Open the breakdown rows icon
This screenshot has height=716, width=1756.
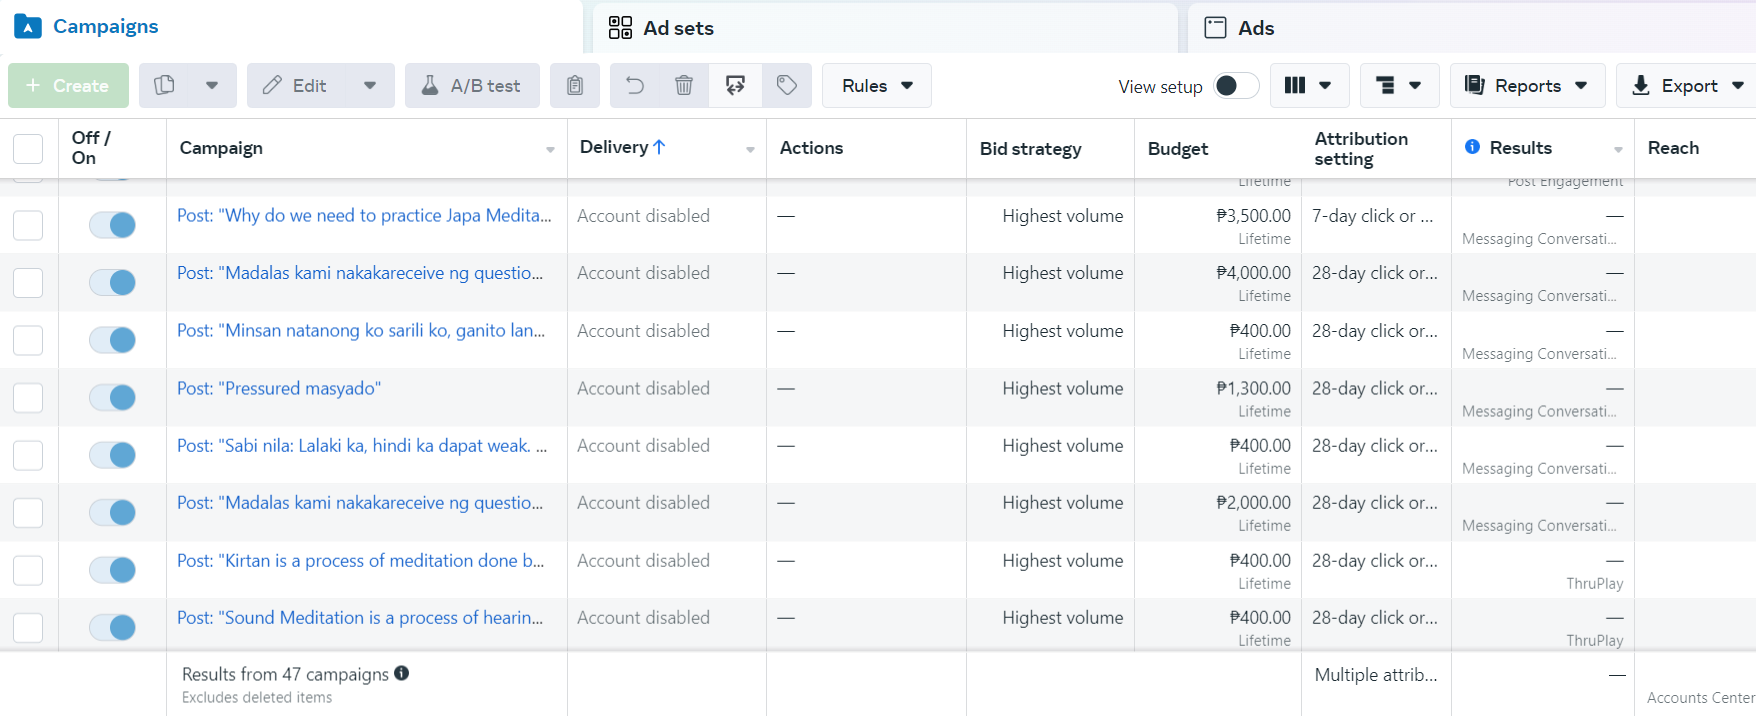click(1398, 86)
